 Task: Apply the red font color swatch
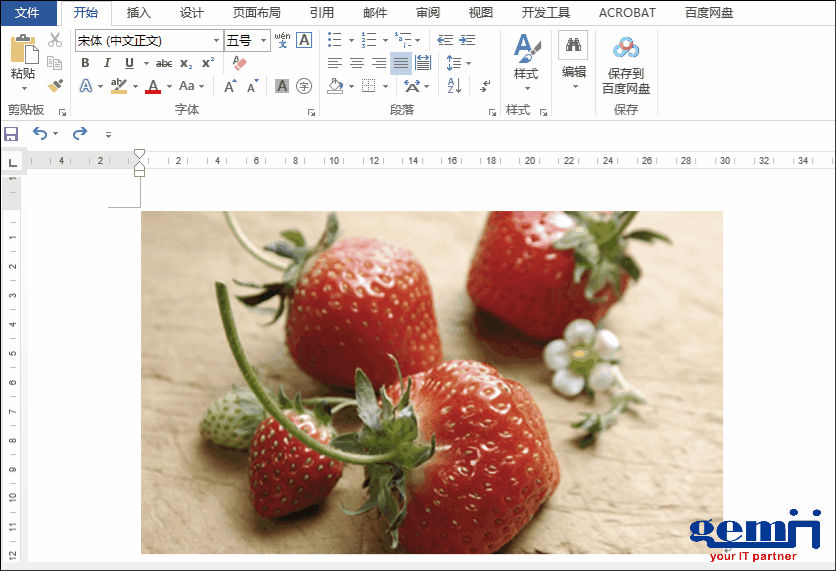click(153, 86)
